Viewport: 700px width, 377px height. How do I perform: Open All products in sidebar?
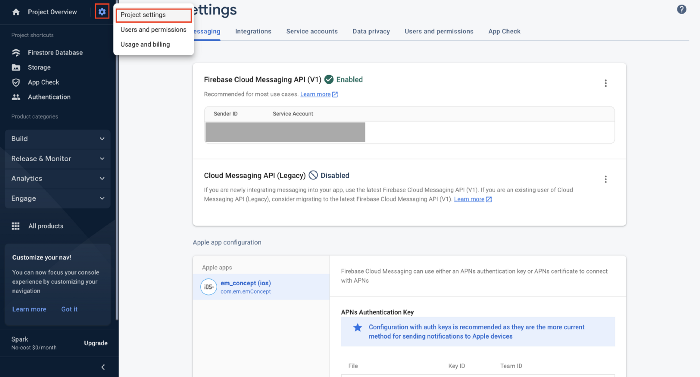point(46,226)
